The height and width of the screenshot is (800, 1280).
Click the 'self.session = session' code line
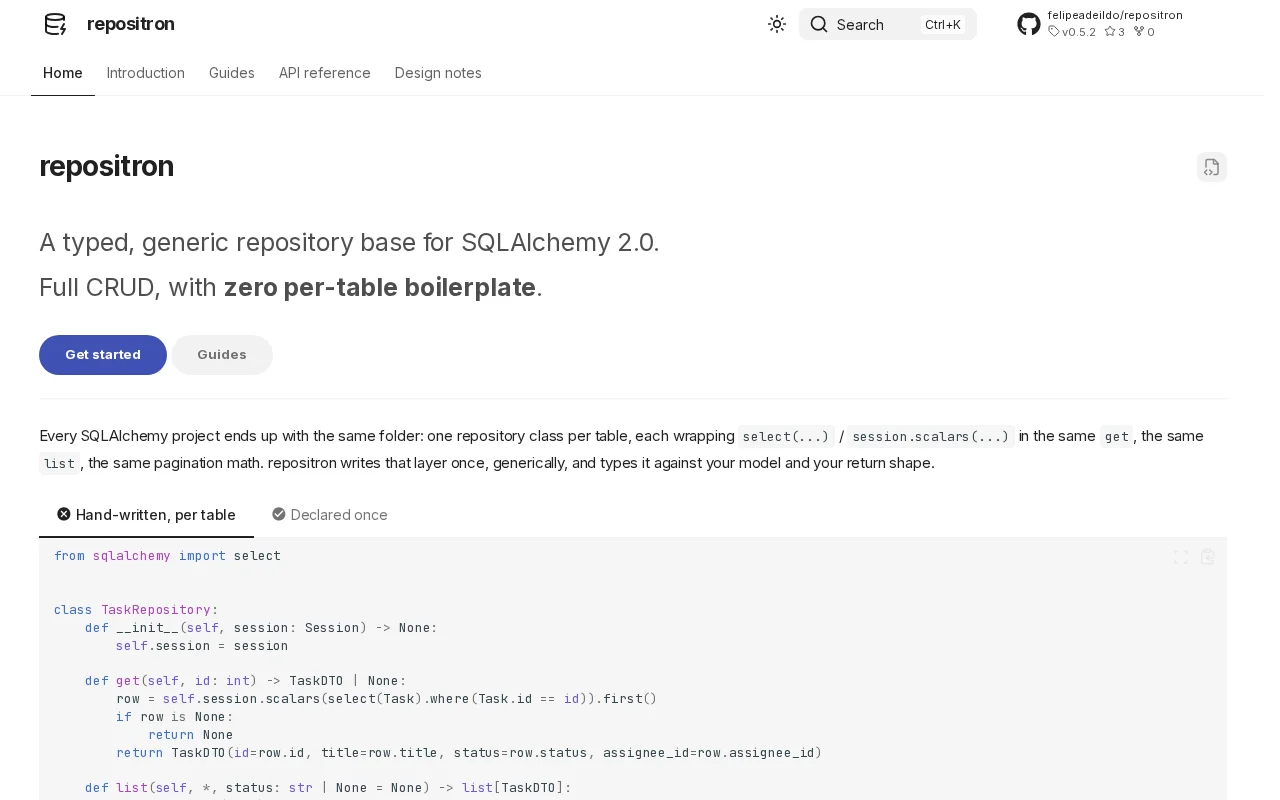tap(202, 646)
